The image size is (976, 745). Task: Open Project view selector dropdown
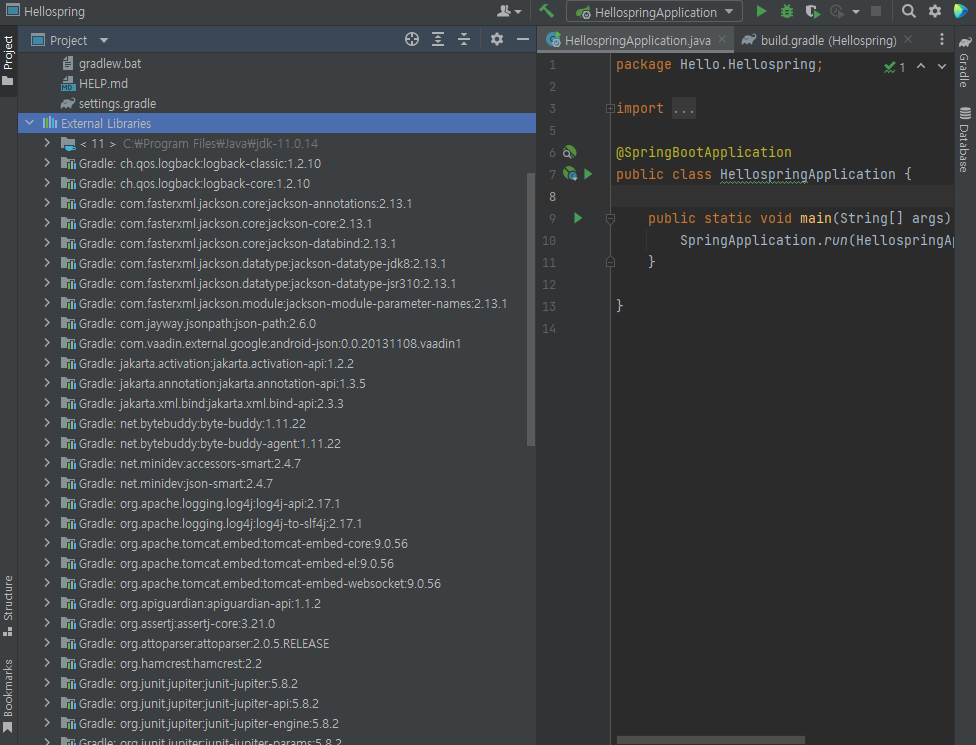[70, 40]
